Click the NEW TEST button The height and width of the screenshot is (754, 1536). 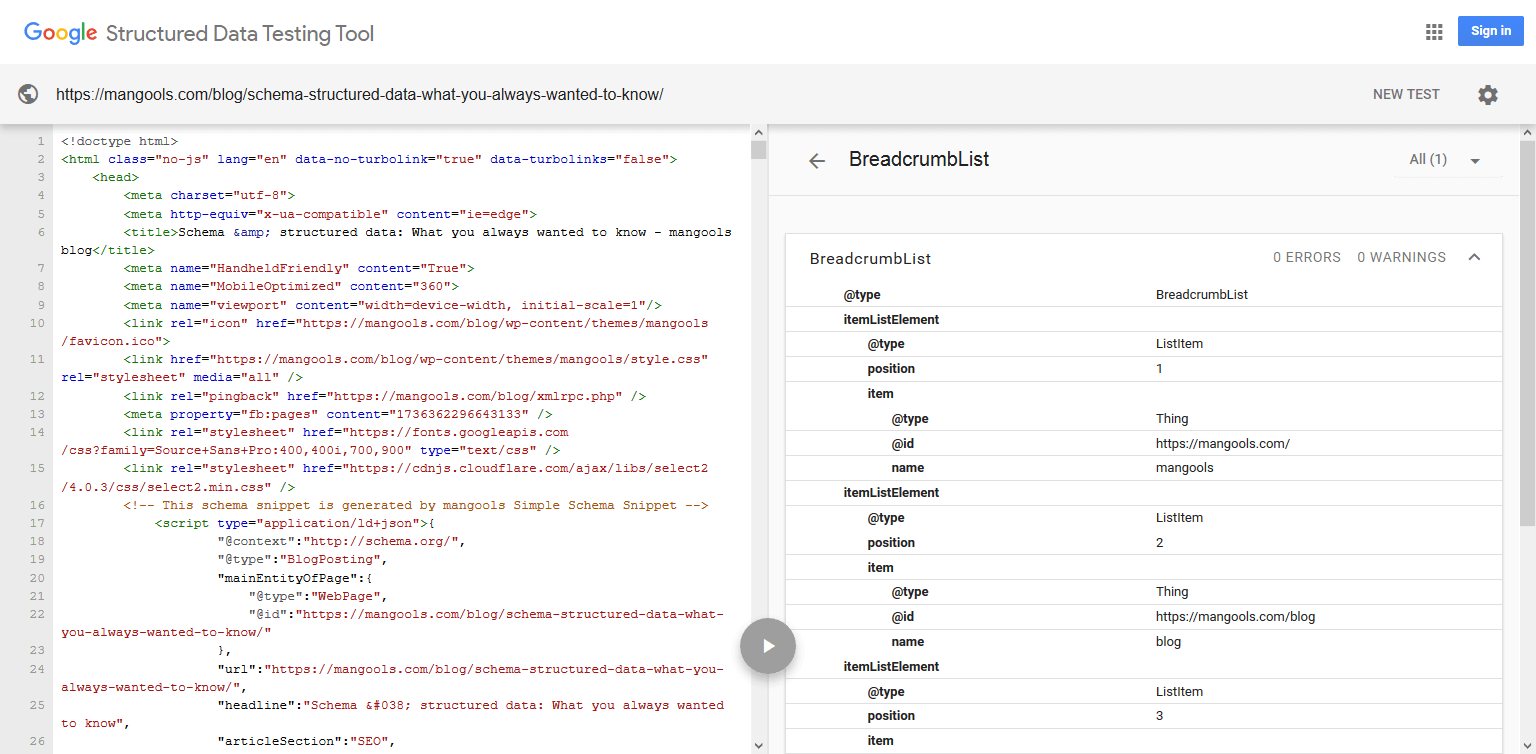click(x=1405, y=94)
